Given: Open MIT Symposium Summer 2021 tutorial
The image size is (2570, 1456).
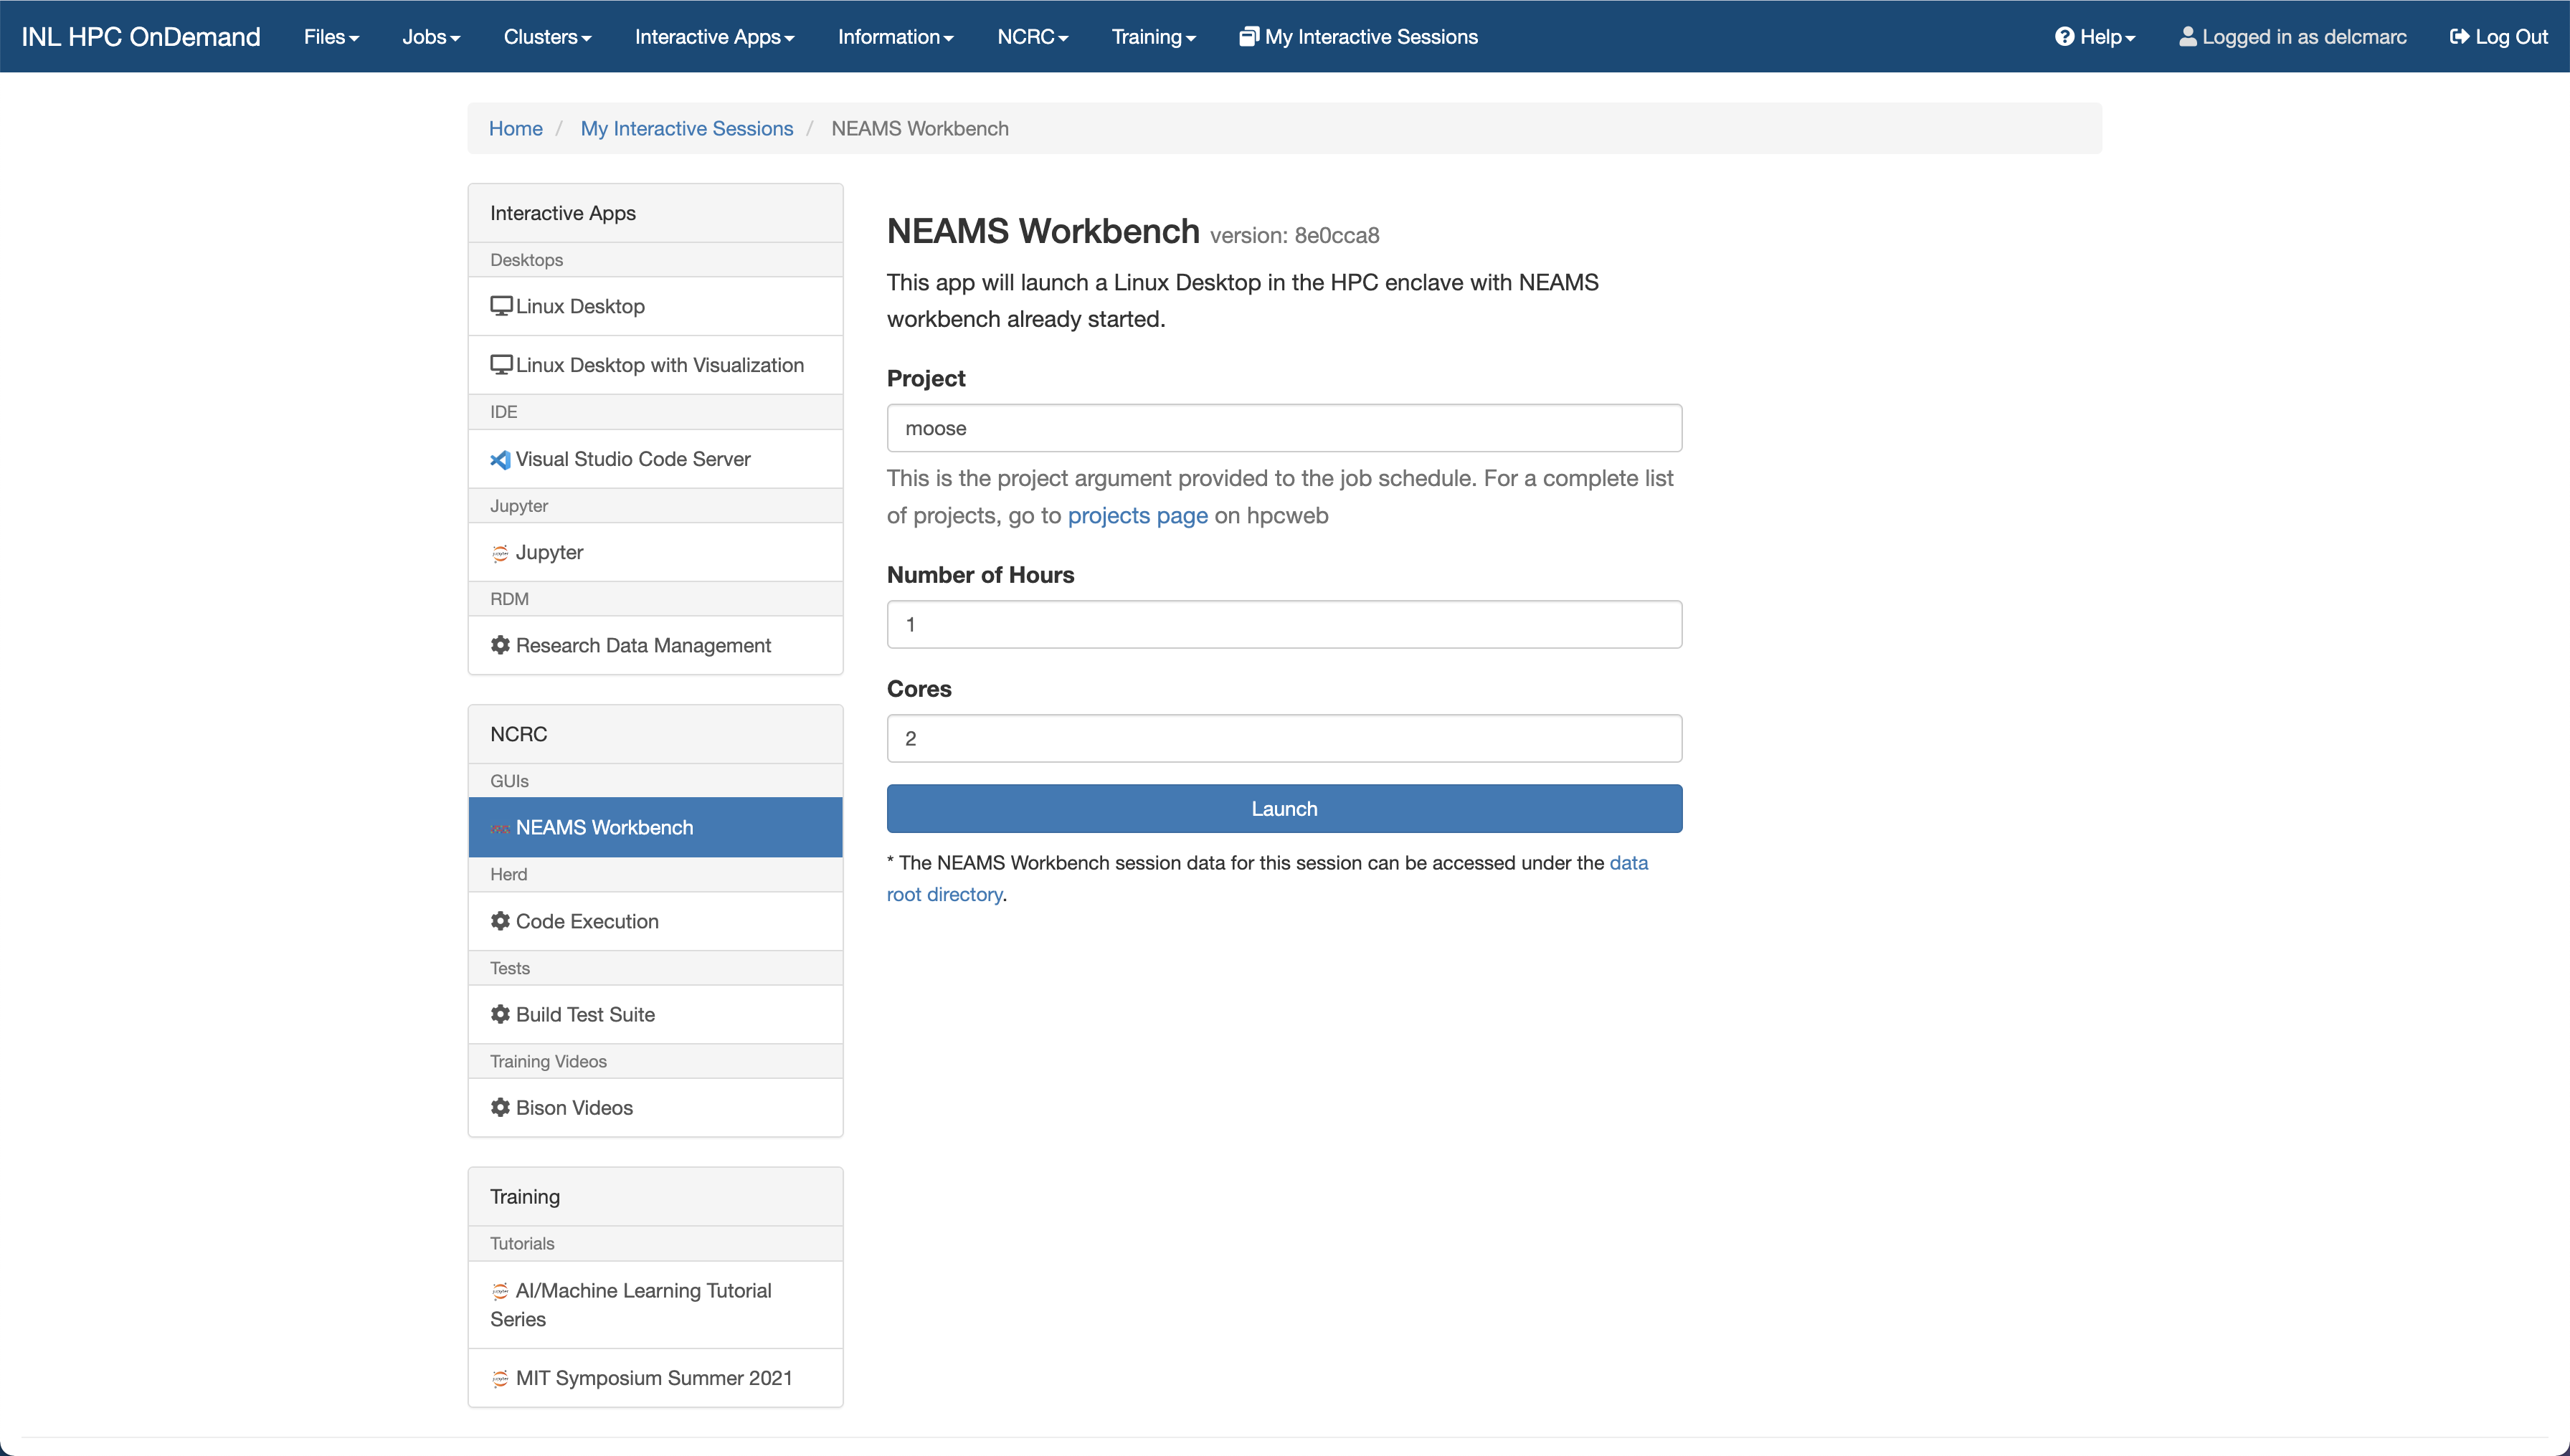Looking at the screenshot, I should [656, 1378].
